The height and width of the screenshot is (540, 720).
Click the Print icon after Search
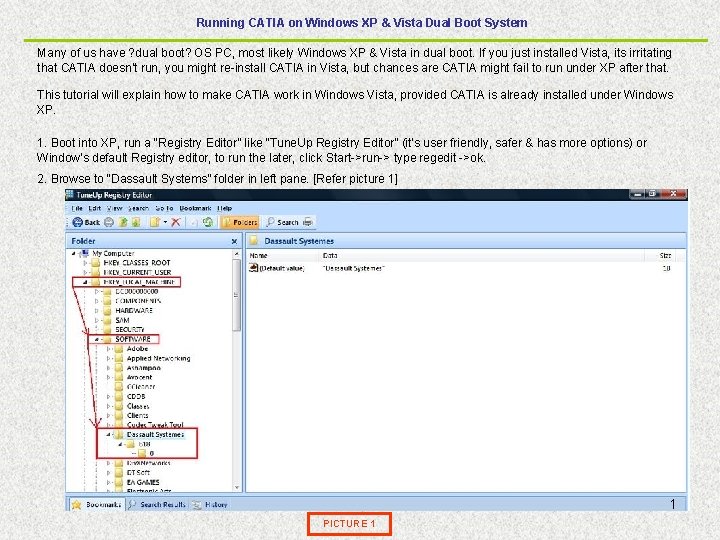pos(308,222)
